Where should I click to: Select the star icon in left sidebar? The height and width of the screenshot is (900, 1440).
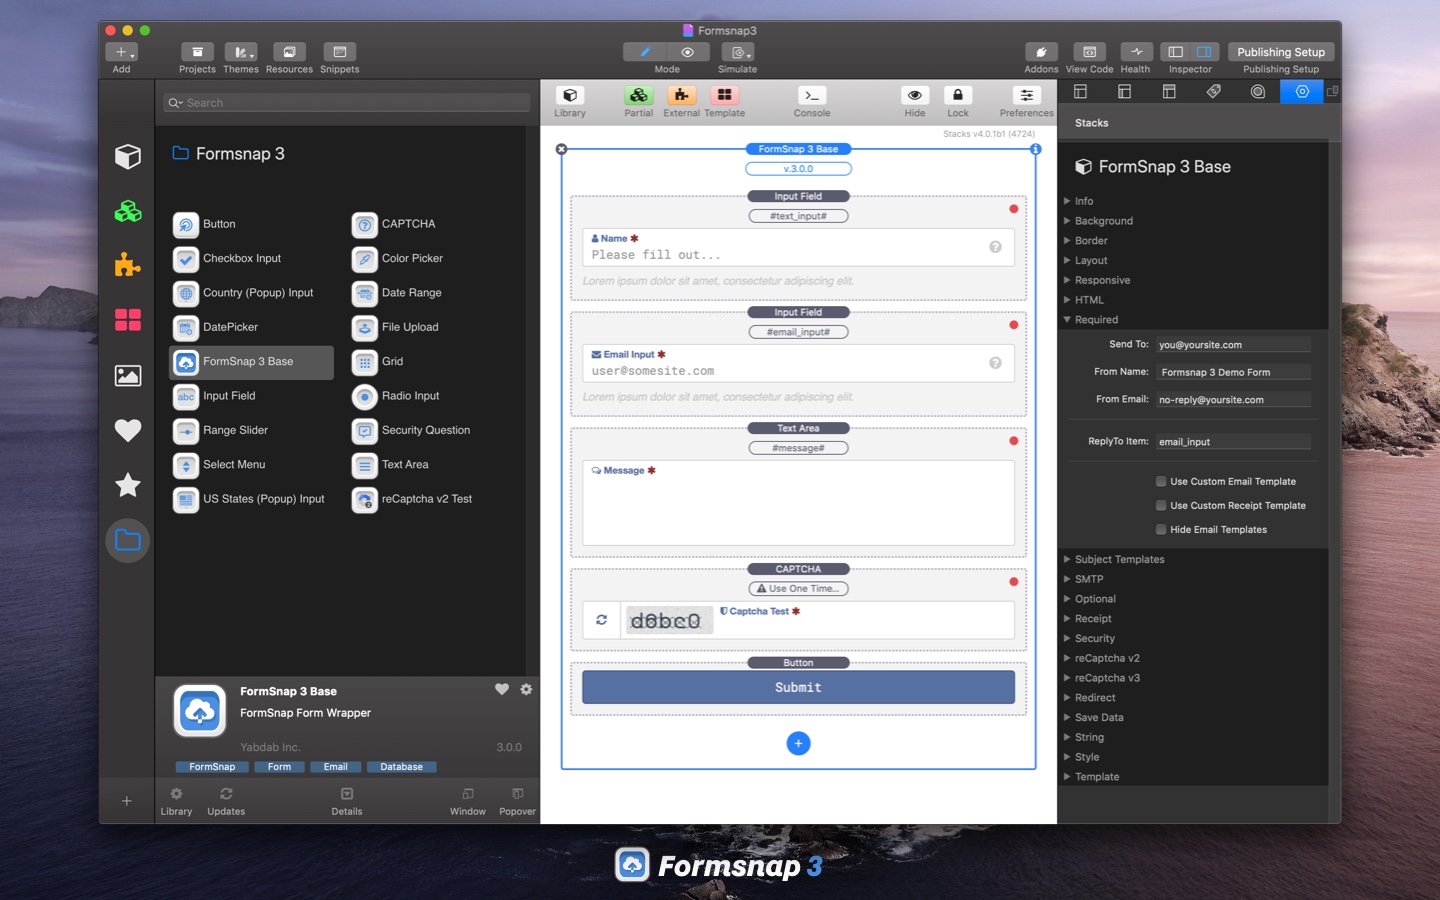128,485
